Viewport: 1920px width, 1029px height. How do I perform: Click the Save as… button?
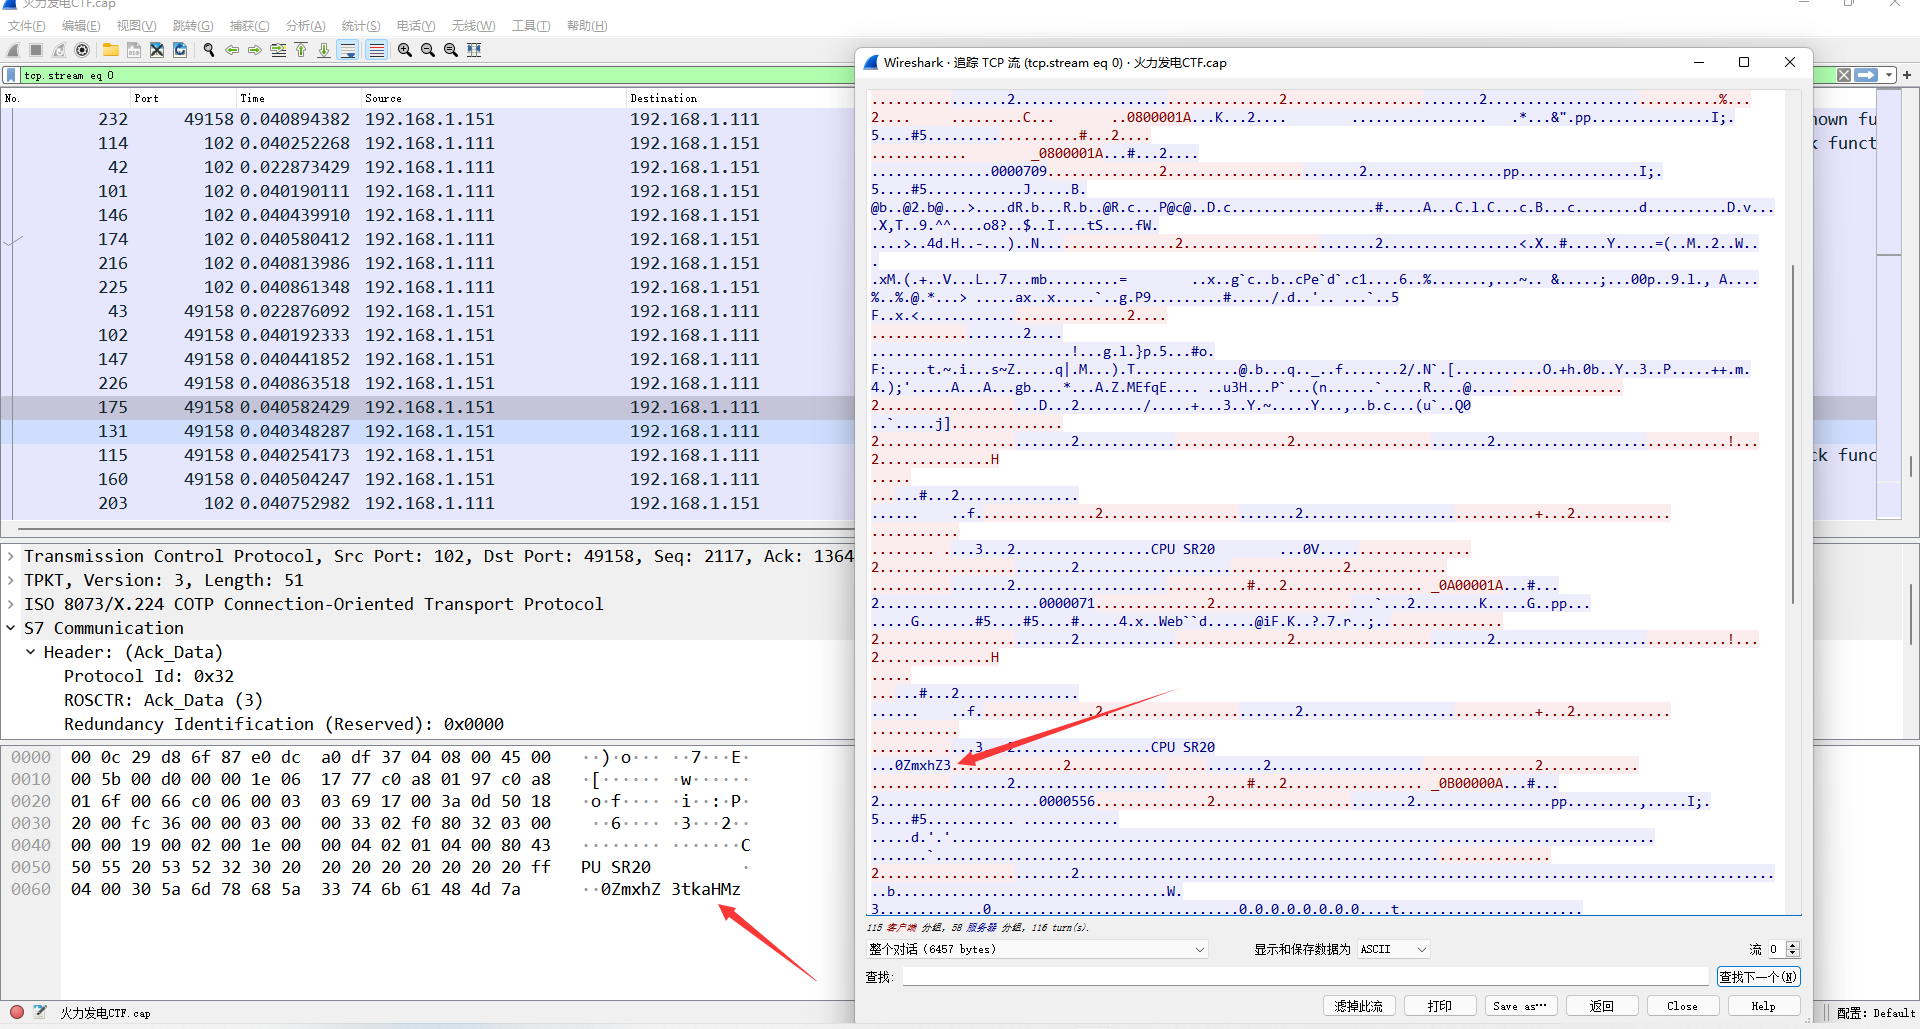1520,1006
